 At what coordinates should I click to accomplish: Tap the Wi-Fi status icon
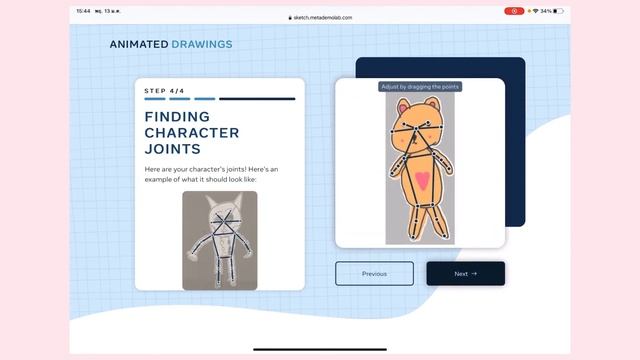click(x=536, y=11)
